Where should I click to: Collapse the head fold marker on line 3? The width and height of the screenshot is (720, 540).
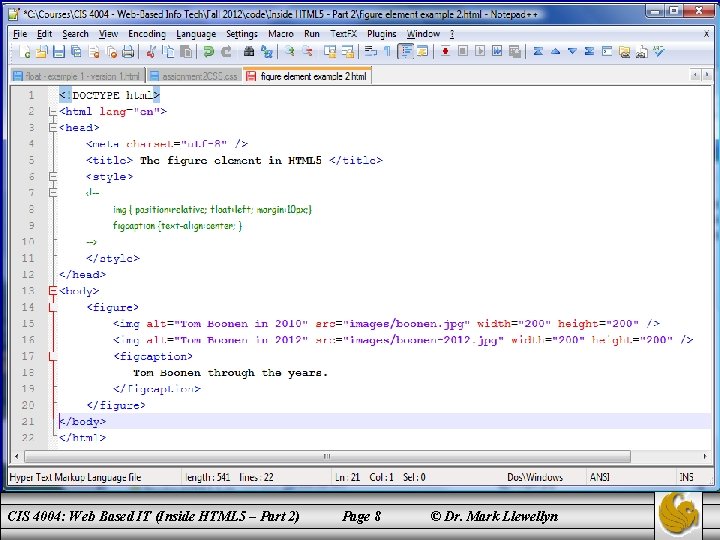[53, 128]
